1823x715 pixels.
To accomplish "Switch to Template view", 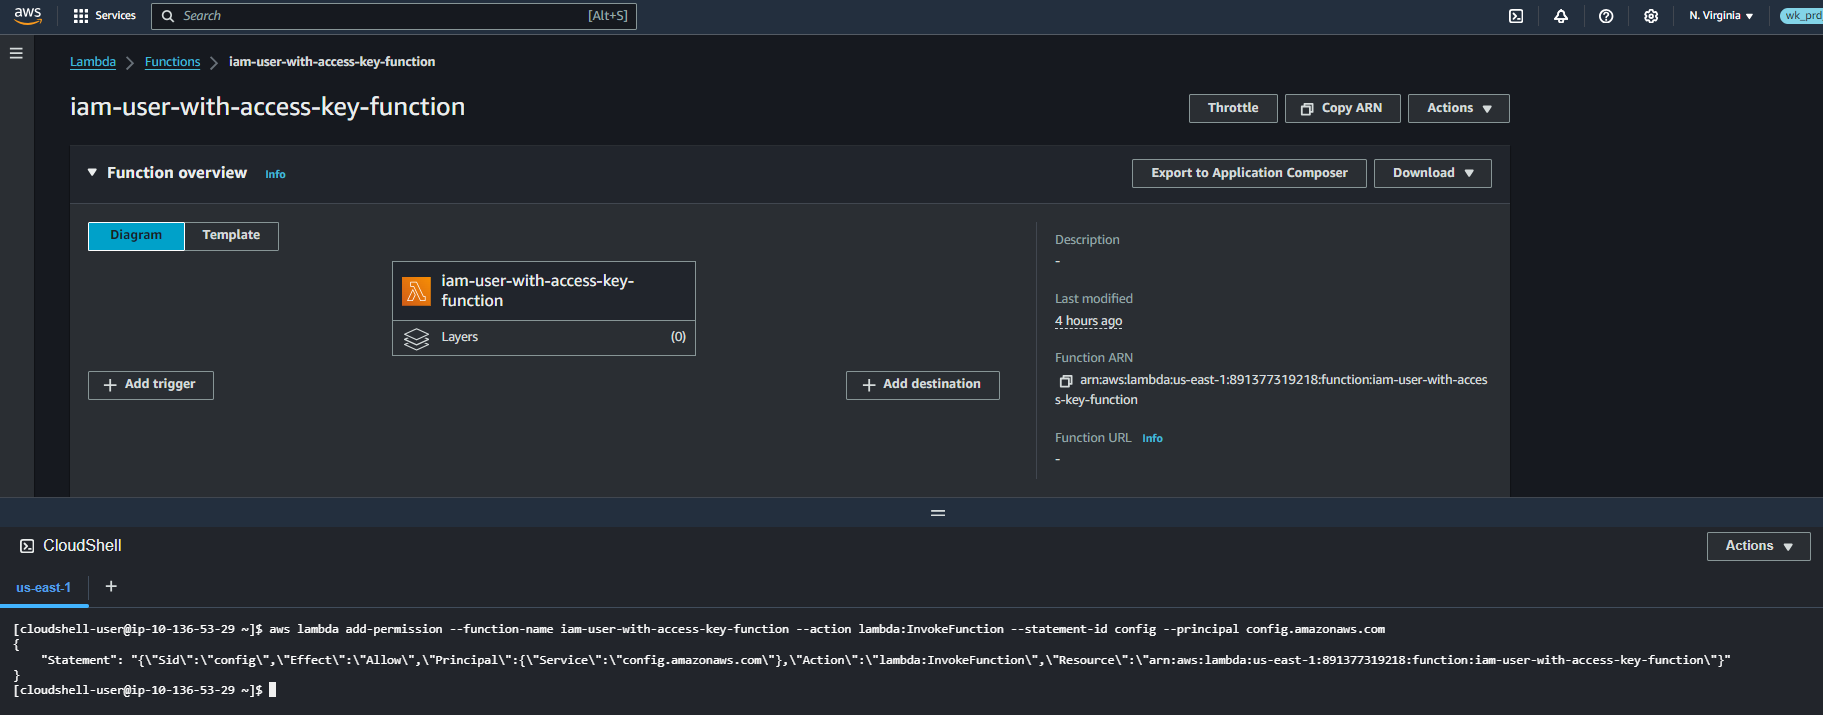I will coord(231,236).
